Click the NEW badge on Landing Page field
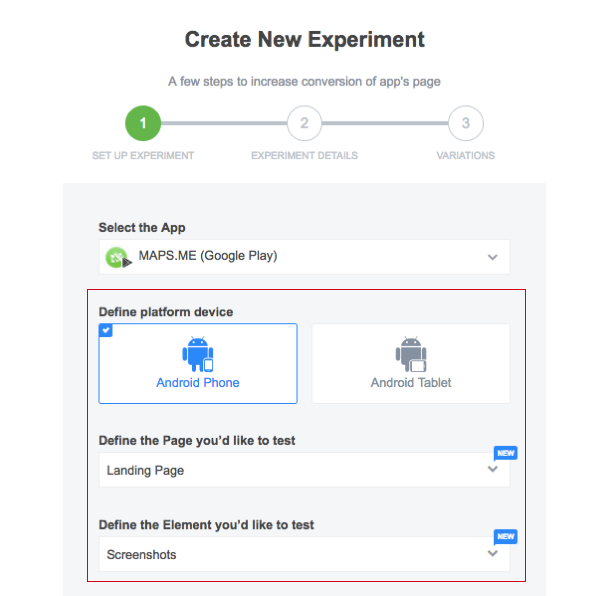Image resolution: width=615 pixels, height=596 pixels. coord(505,454)
